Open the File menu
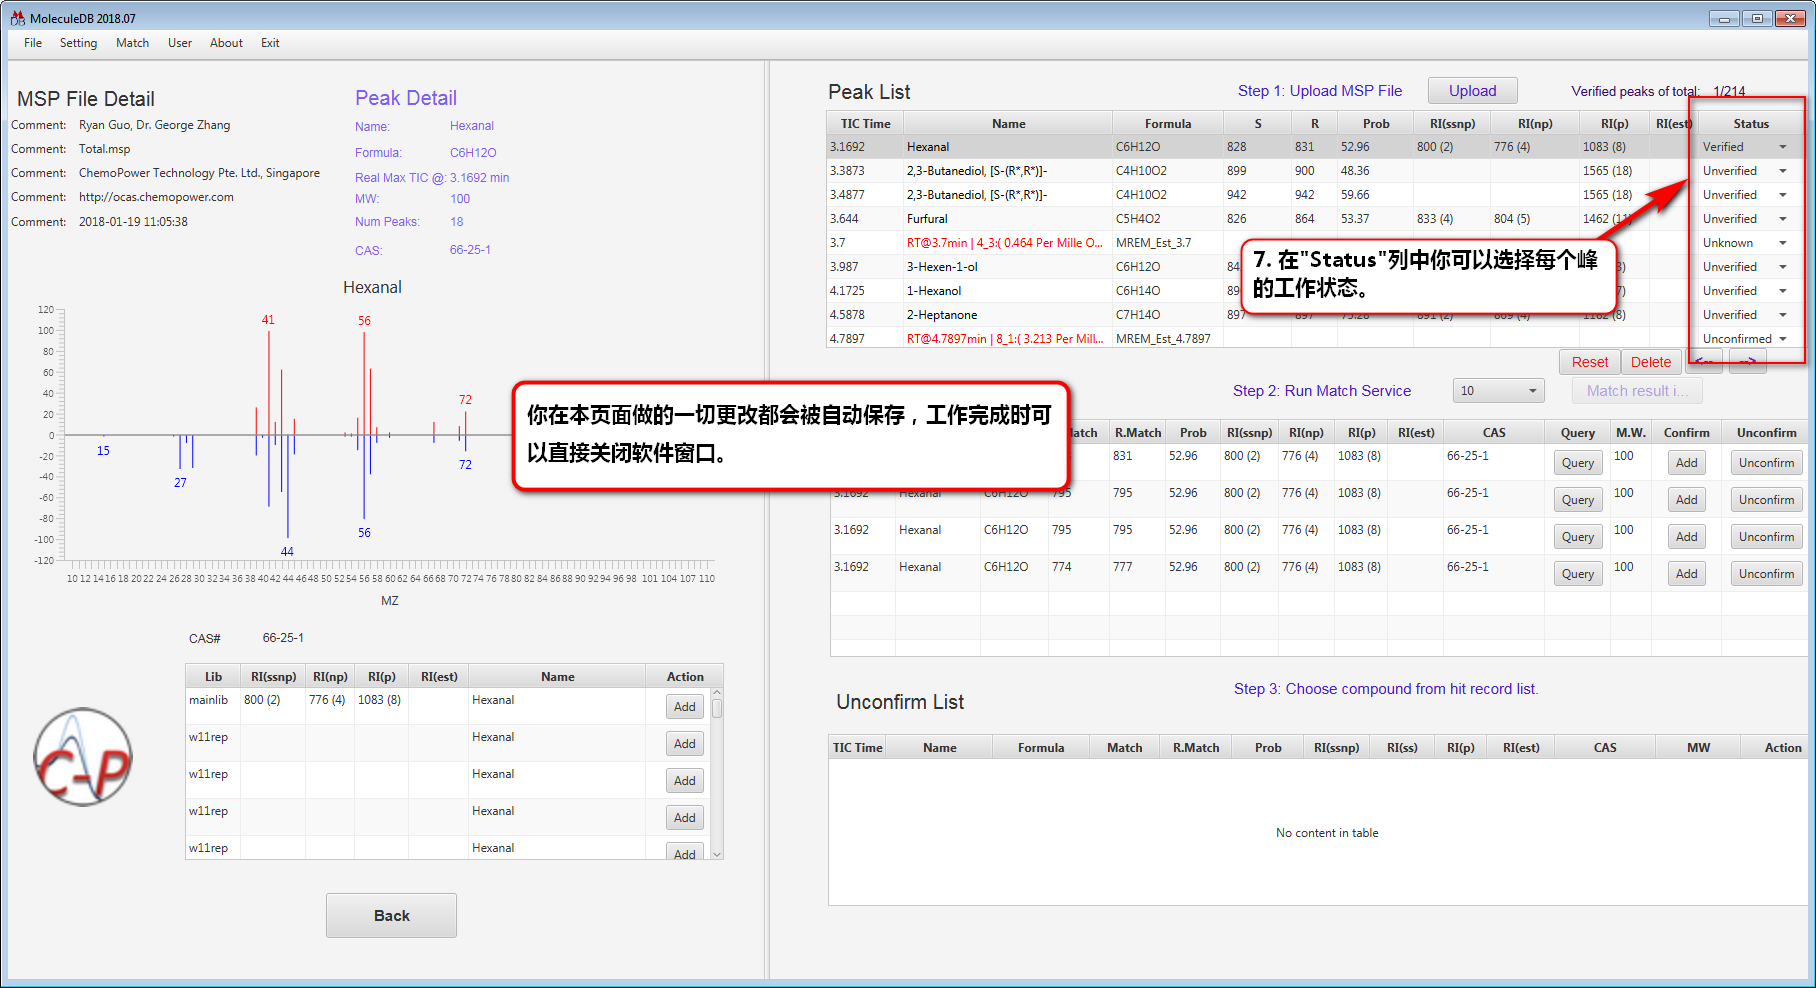The height and width of the screenshot is (988, 1816). (33, 43)
